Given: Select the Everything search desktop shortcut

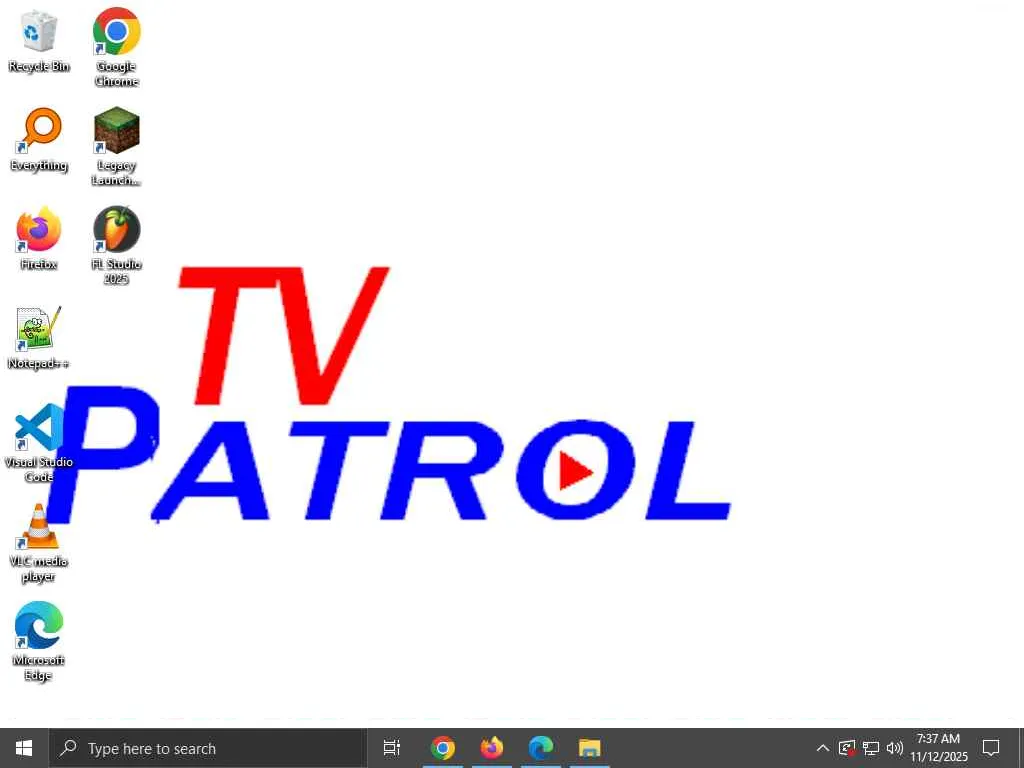Looking at the screenshot, I should coord(39,140).
